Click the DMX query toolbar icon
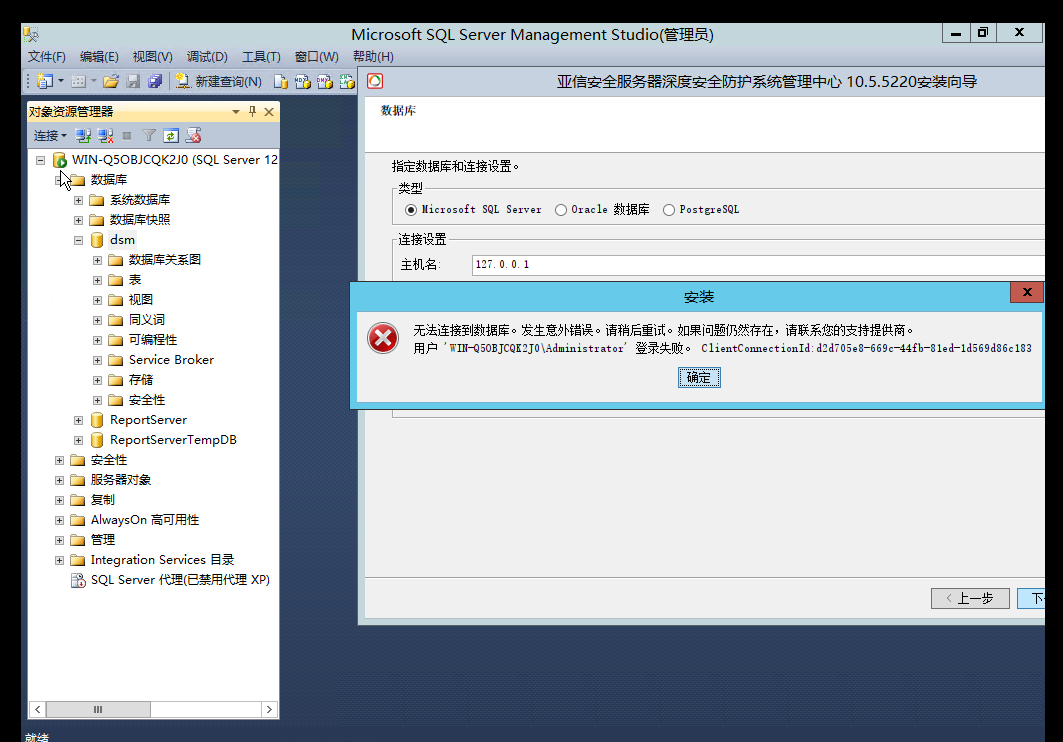The height and width of the screenshot is (742, 1063). [325, 81]
